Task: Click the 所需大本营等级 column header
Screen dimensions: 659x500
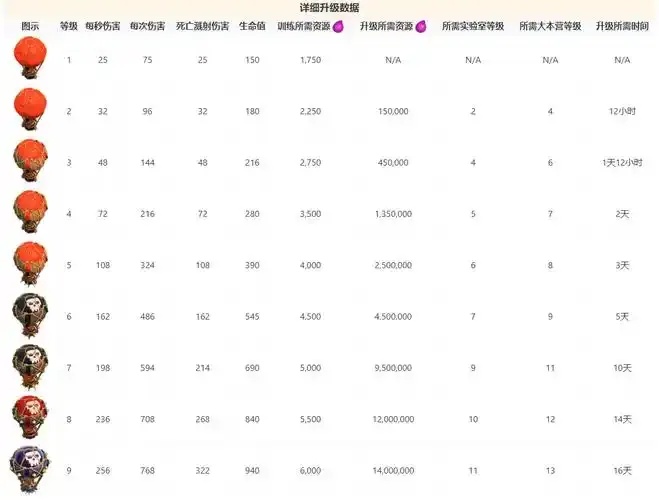Action: (550, 26)
